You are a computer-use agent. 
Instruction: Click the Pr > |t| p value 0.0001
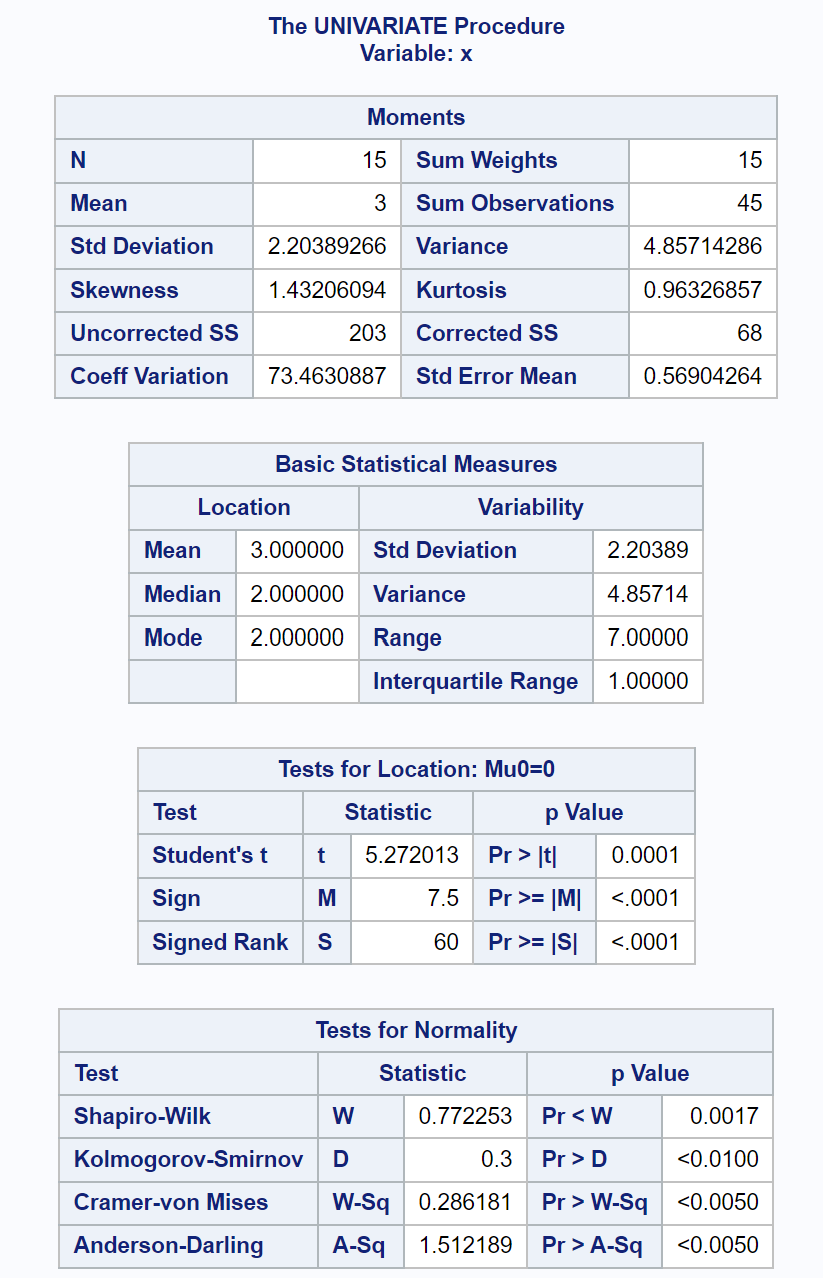(645, 855)
